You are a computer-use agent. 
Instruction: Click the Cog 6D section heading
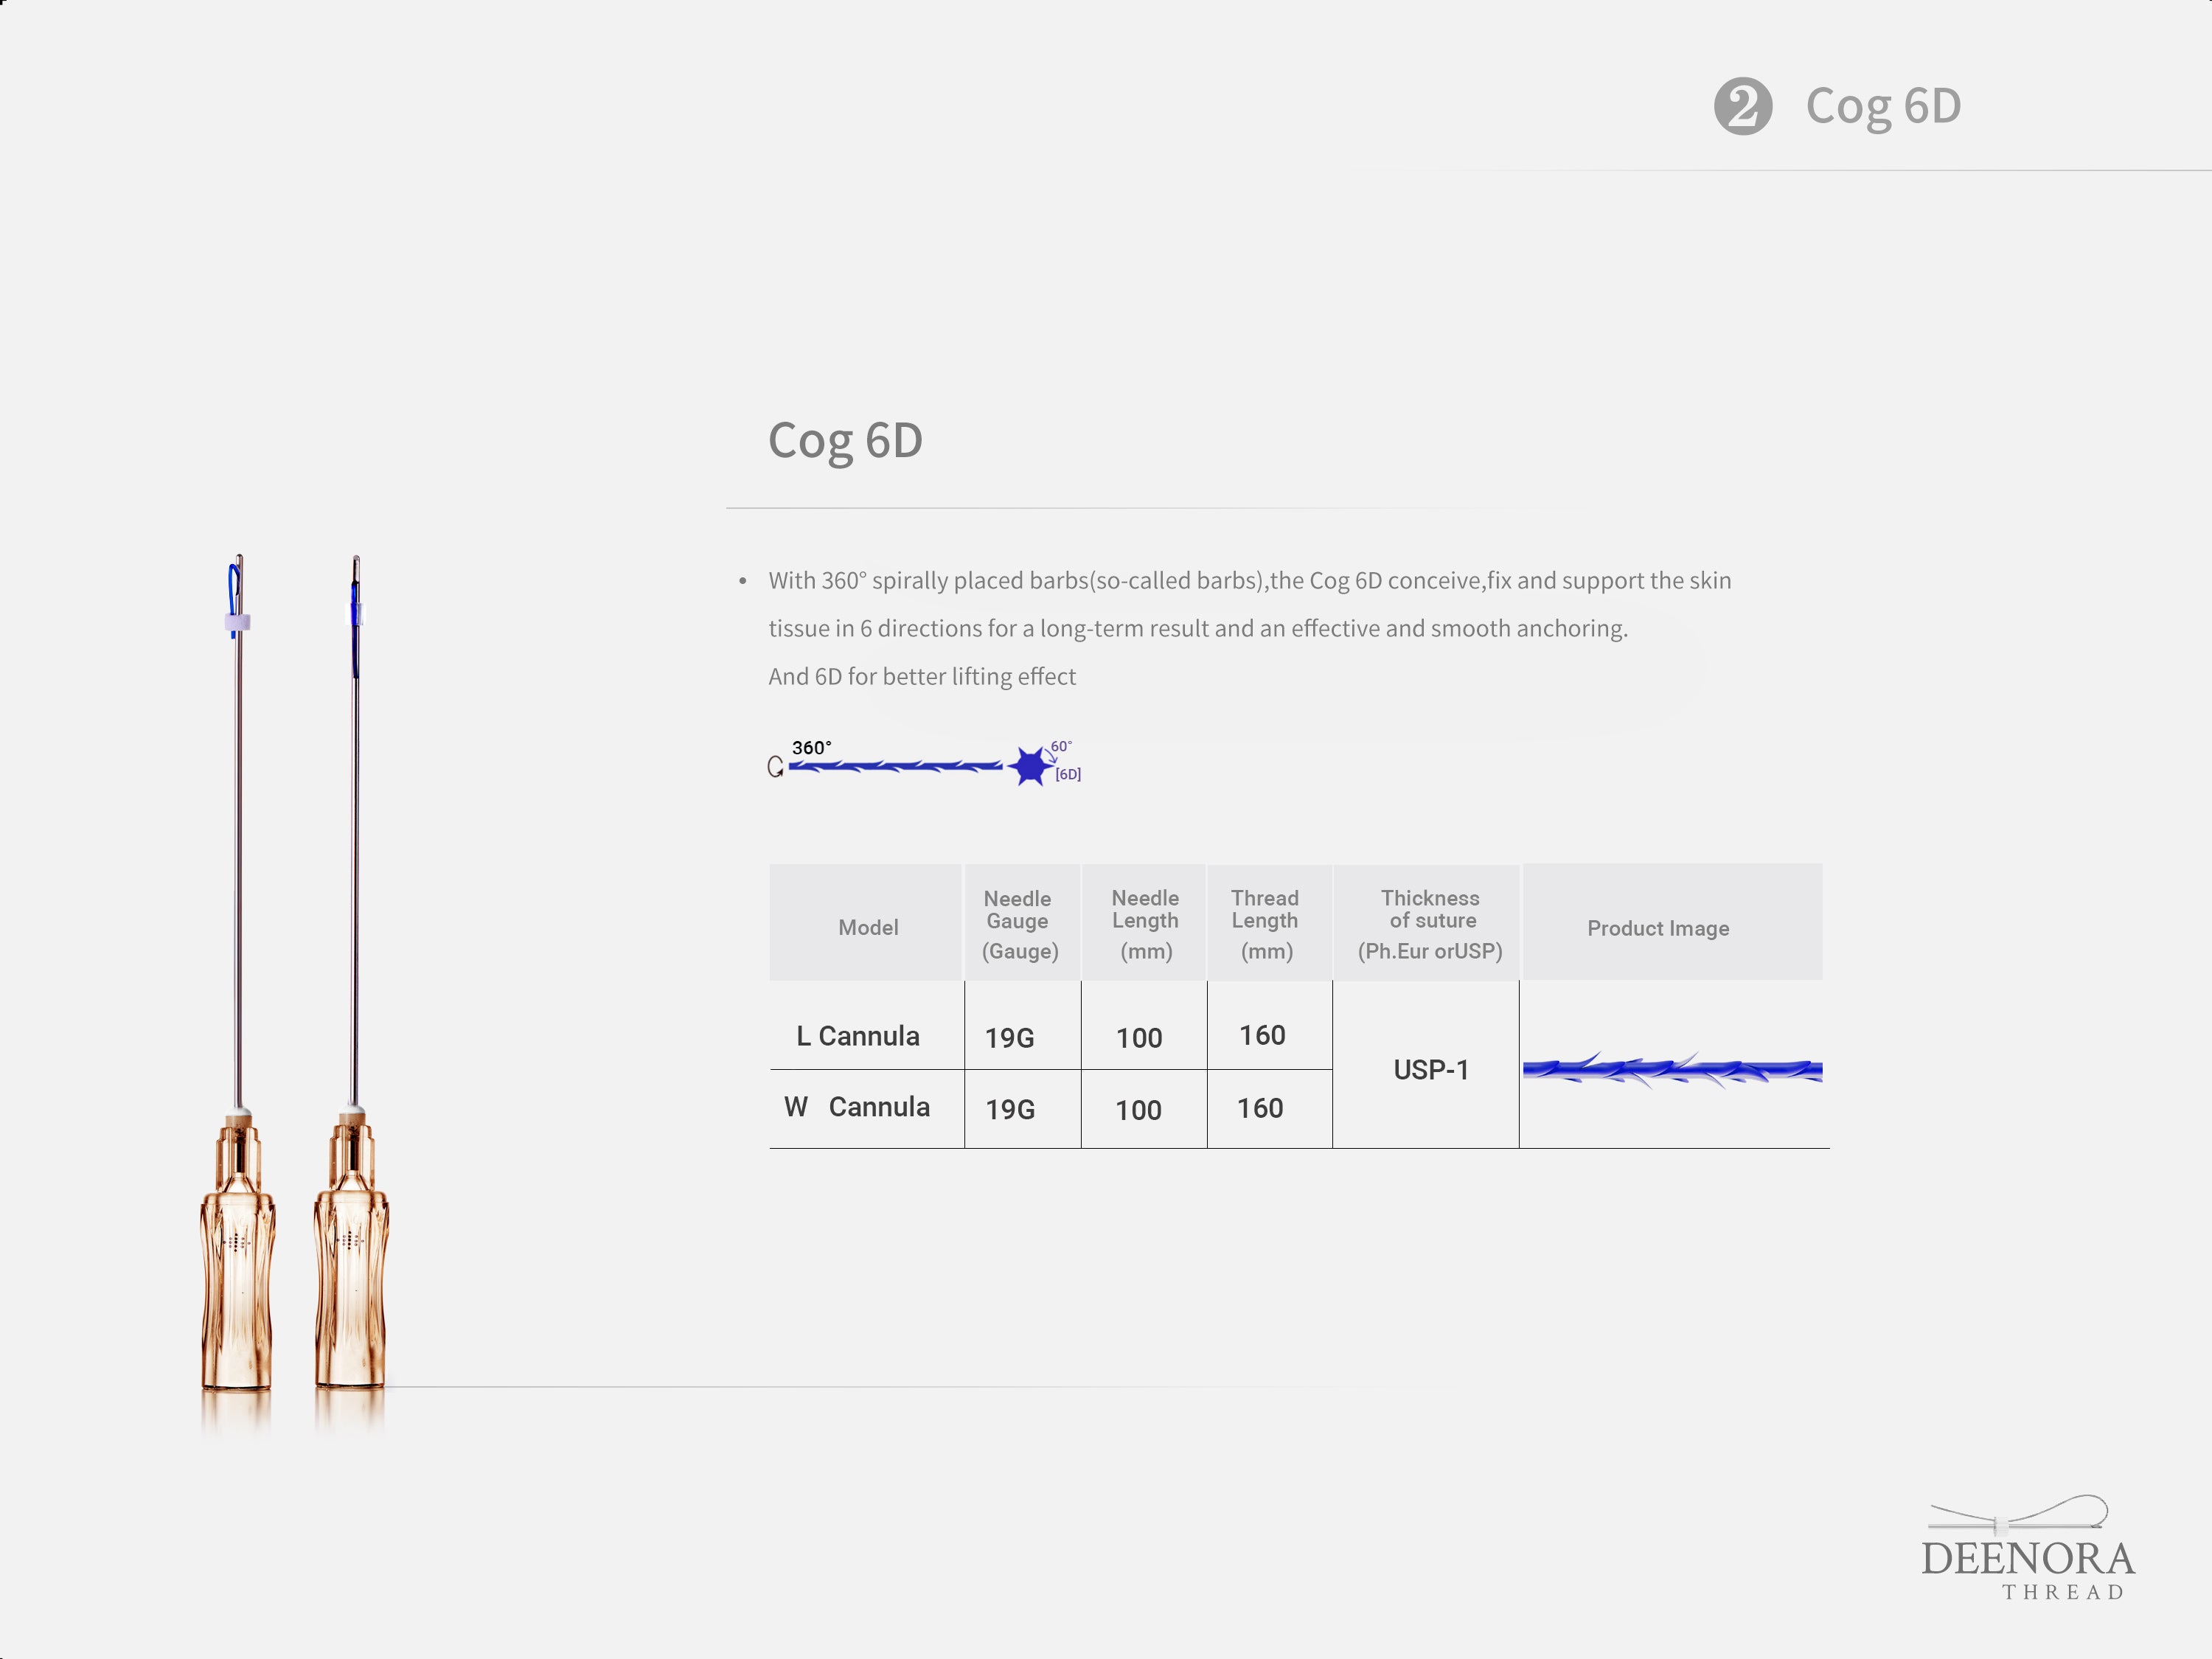tap(845, 441)
